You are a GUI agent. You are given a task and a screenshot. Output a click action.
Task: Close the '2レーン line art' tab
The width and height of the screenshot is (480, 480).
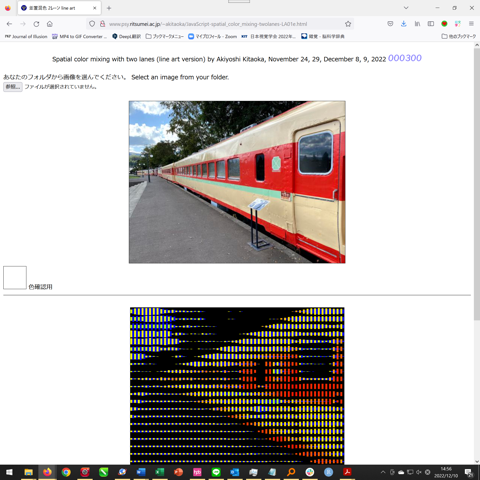tap(95, 8)
